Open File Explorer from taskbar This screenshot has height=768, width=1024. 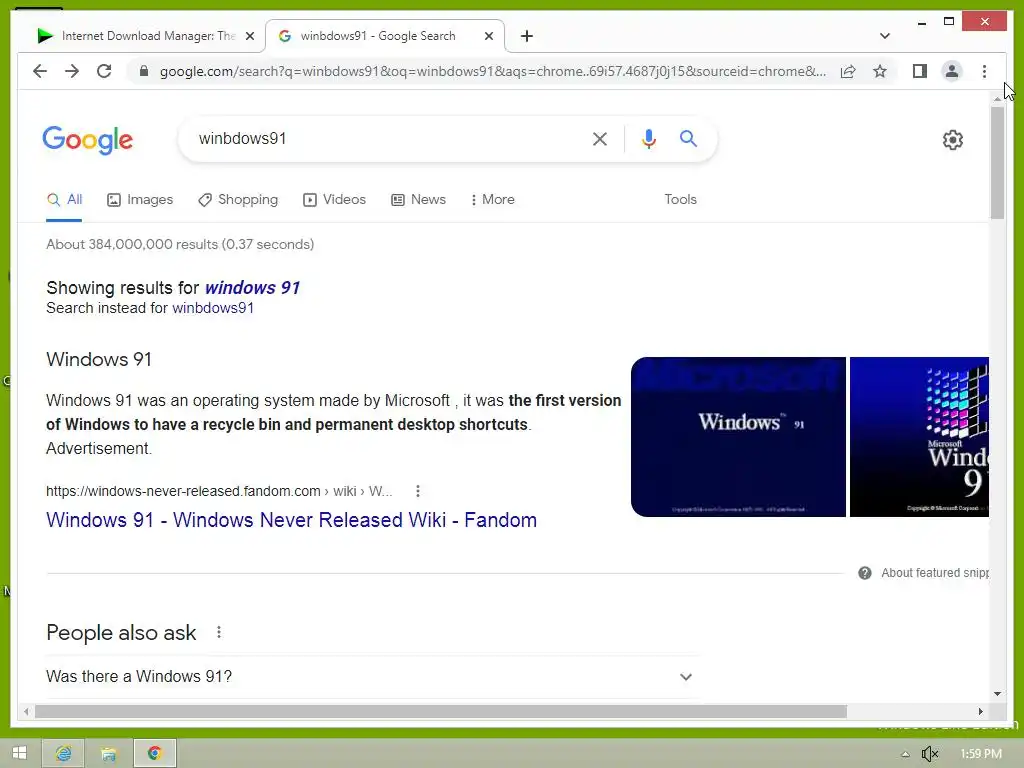tap(108, 753)
